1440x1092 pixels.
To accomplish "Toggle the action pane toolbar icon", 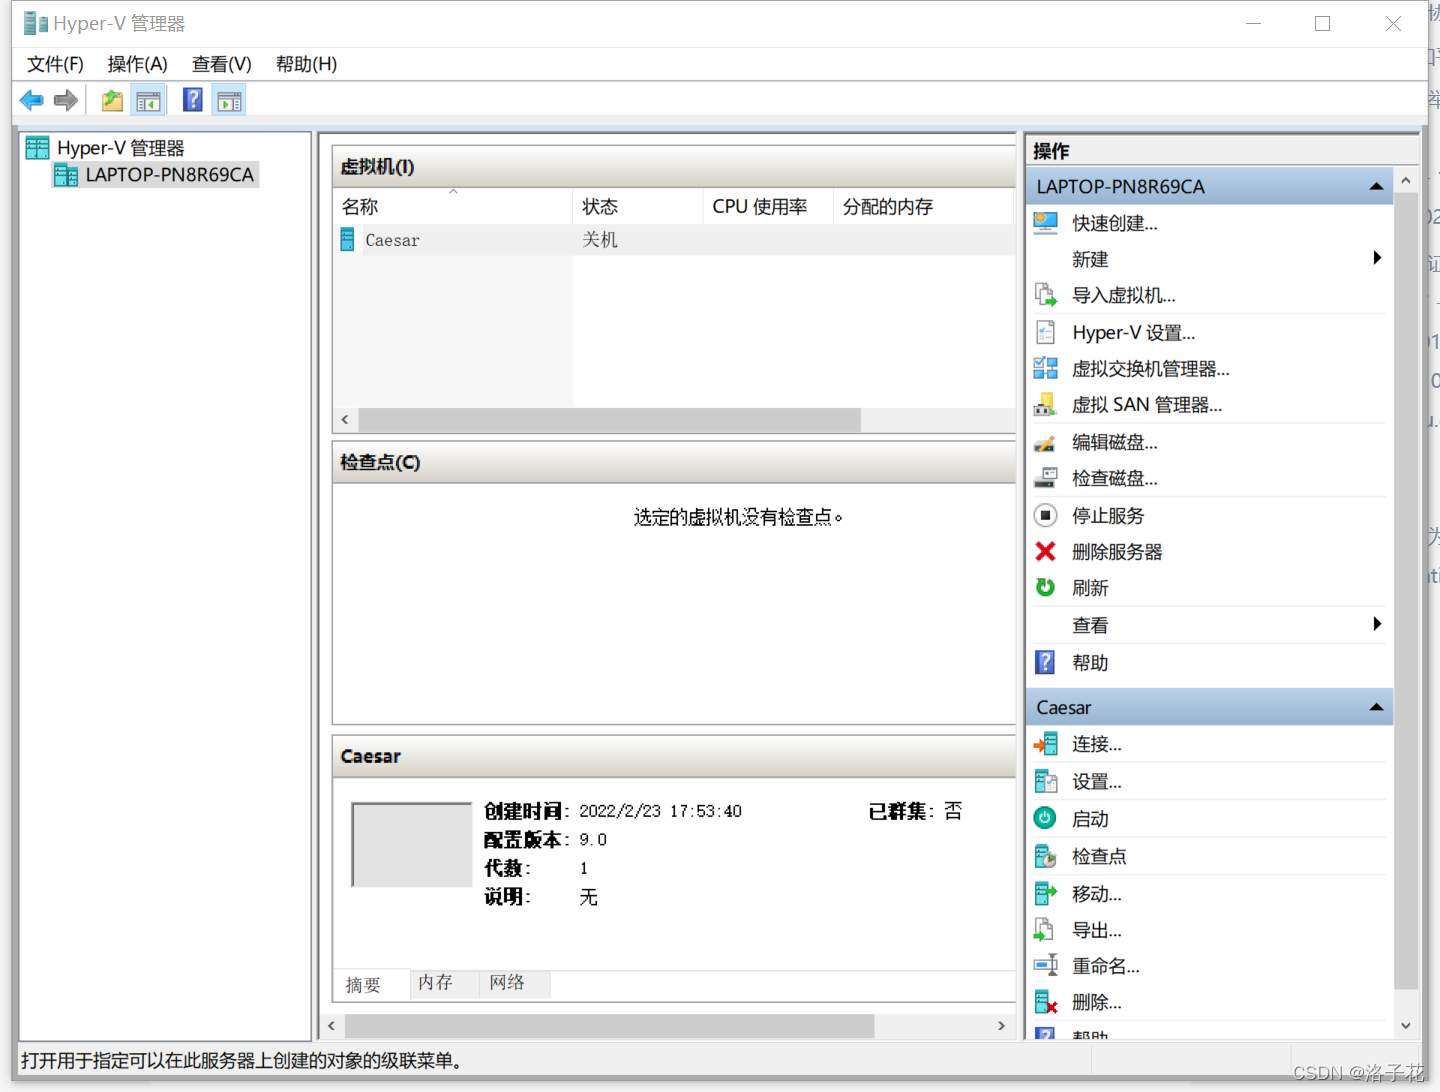I will pyautogui.click(x=230, y=100).
